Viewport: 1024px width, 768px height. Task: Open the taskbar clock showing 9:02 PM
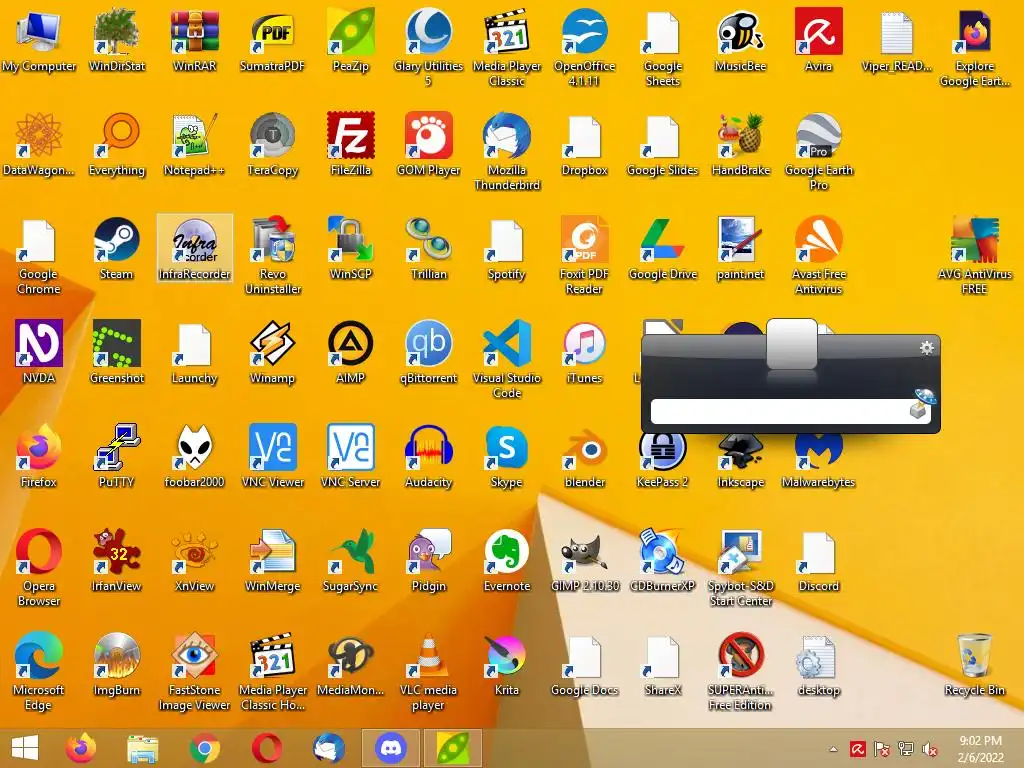pyautogui.click(x=980, y=749)
